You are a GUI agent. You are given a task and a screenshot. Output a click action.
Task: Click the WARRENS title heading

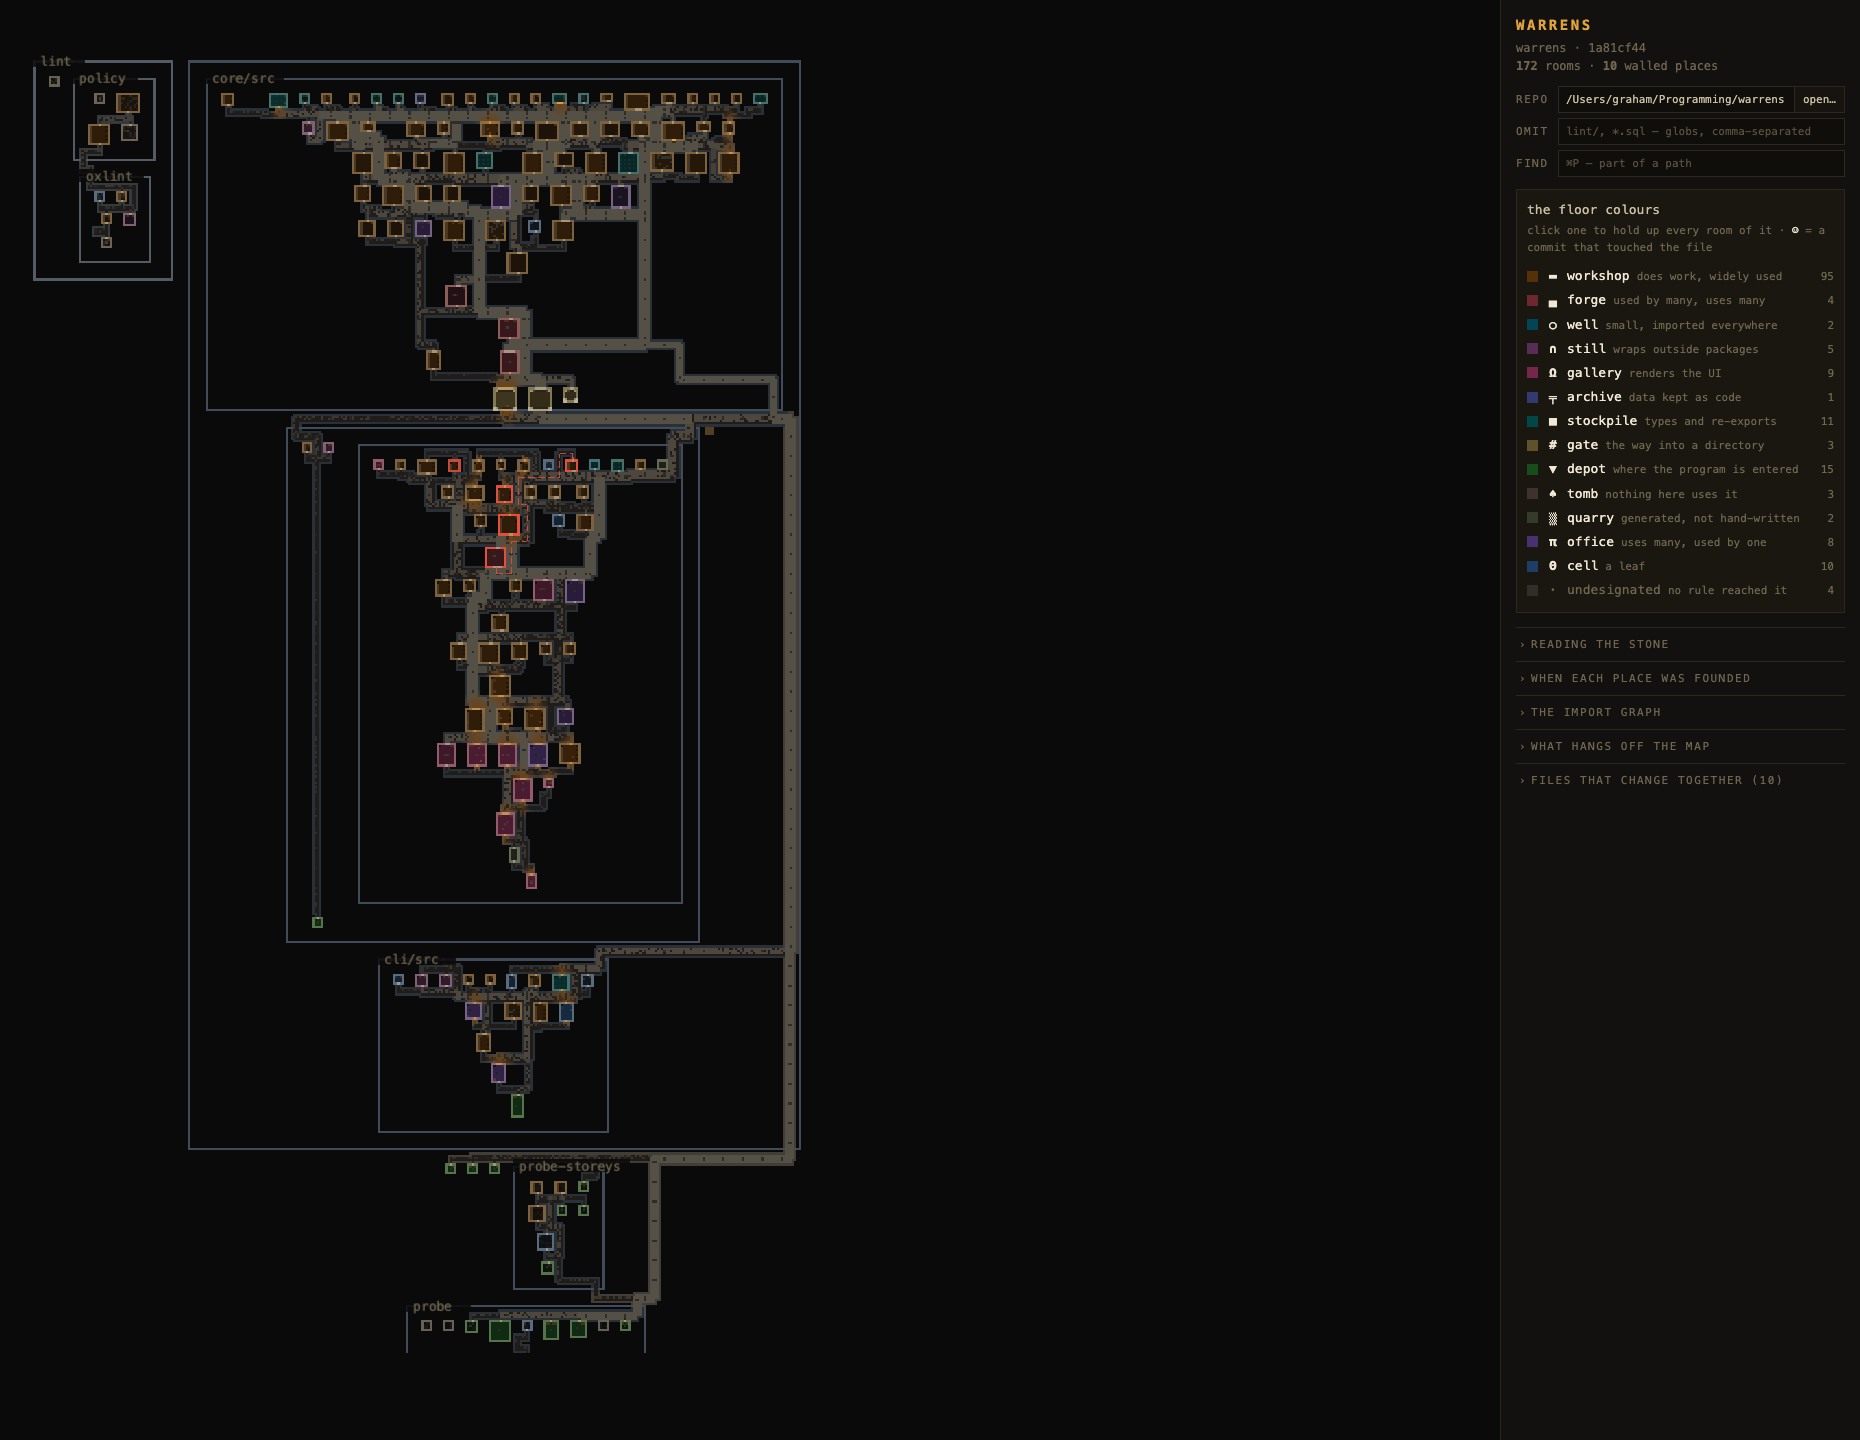tap(1553, 25)
